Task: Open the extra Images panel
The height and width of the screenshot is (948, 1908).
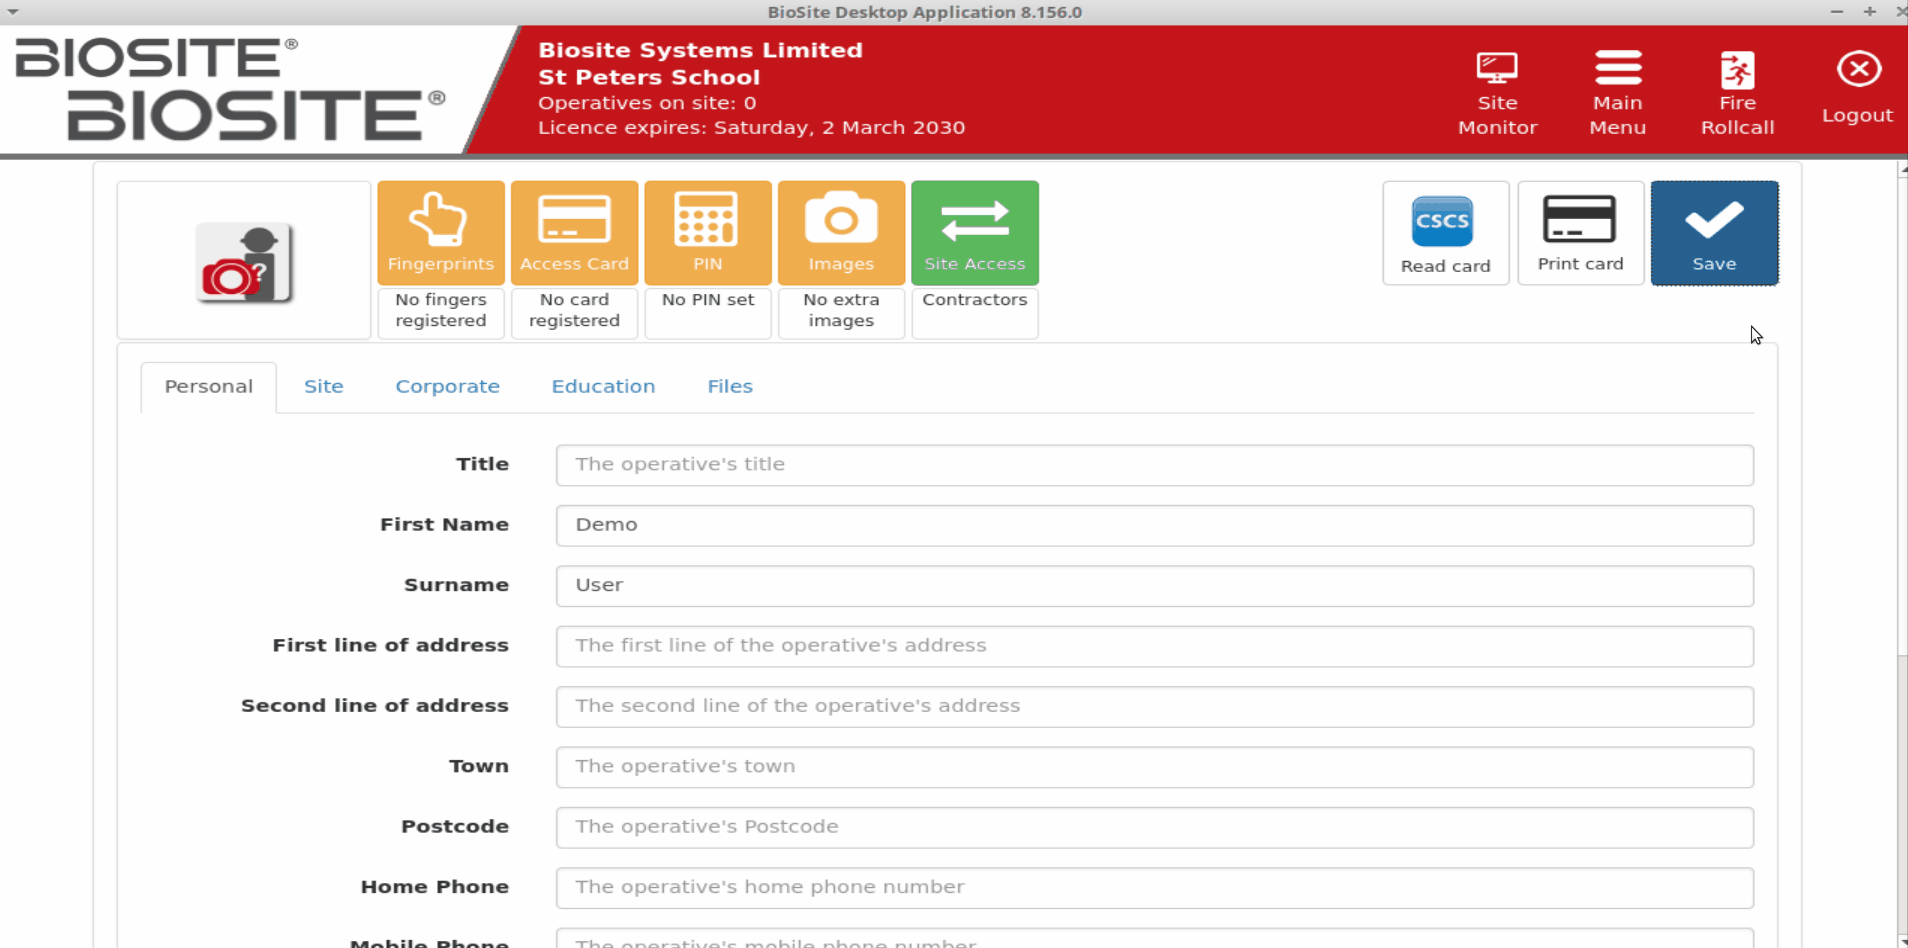Action: click(x=841, y=233)
